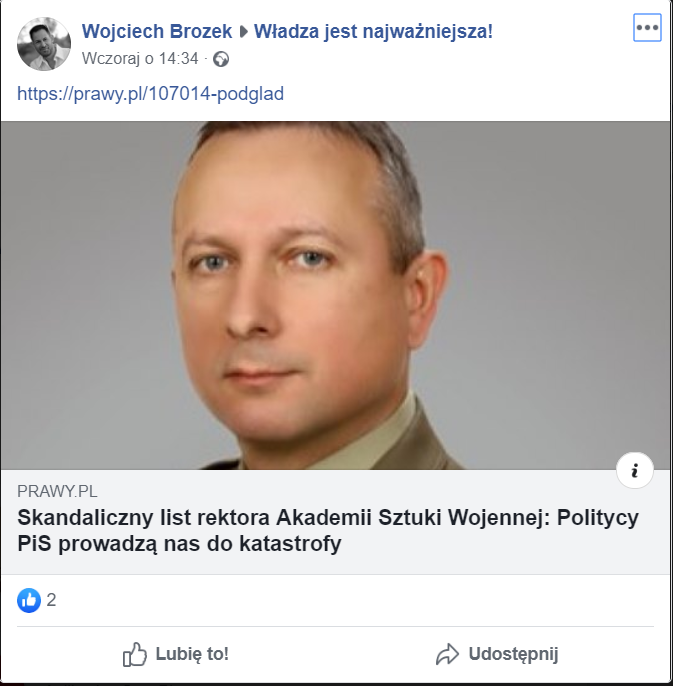Show who reacted via the count 2
The width and height of the screenshot is (673, 686).
click(51, 600)
